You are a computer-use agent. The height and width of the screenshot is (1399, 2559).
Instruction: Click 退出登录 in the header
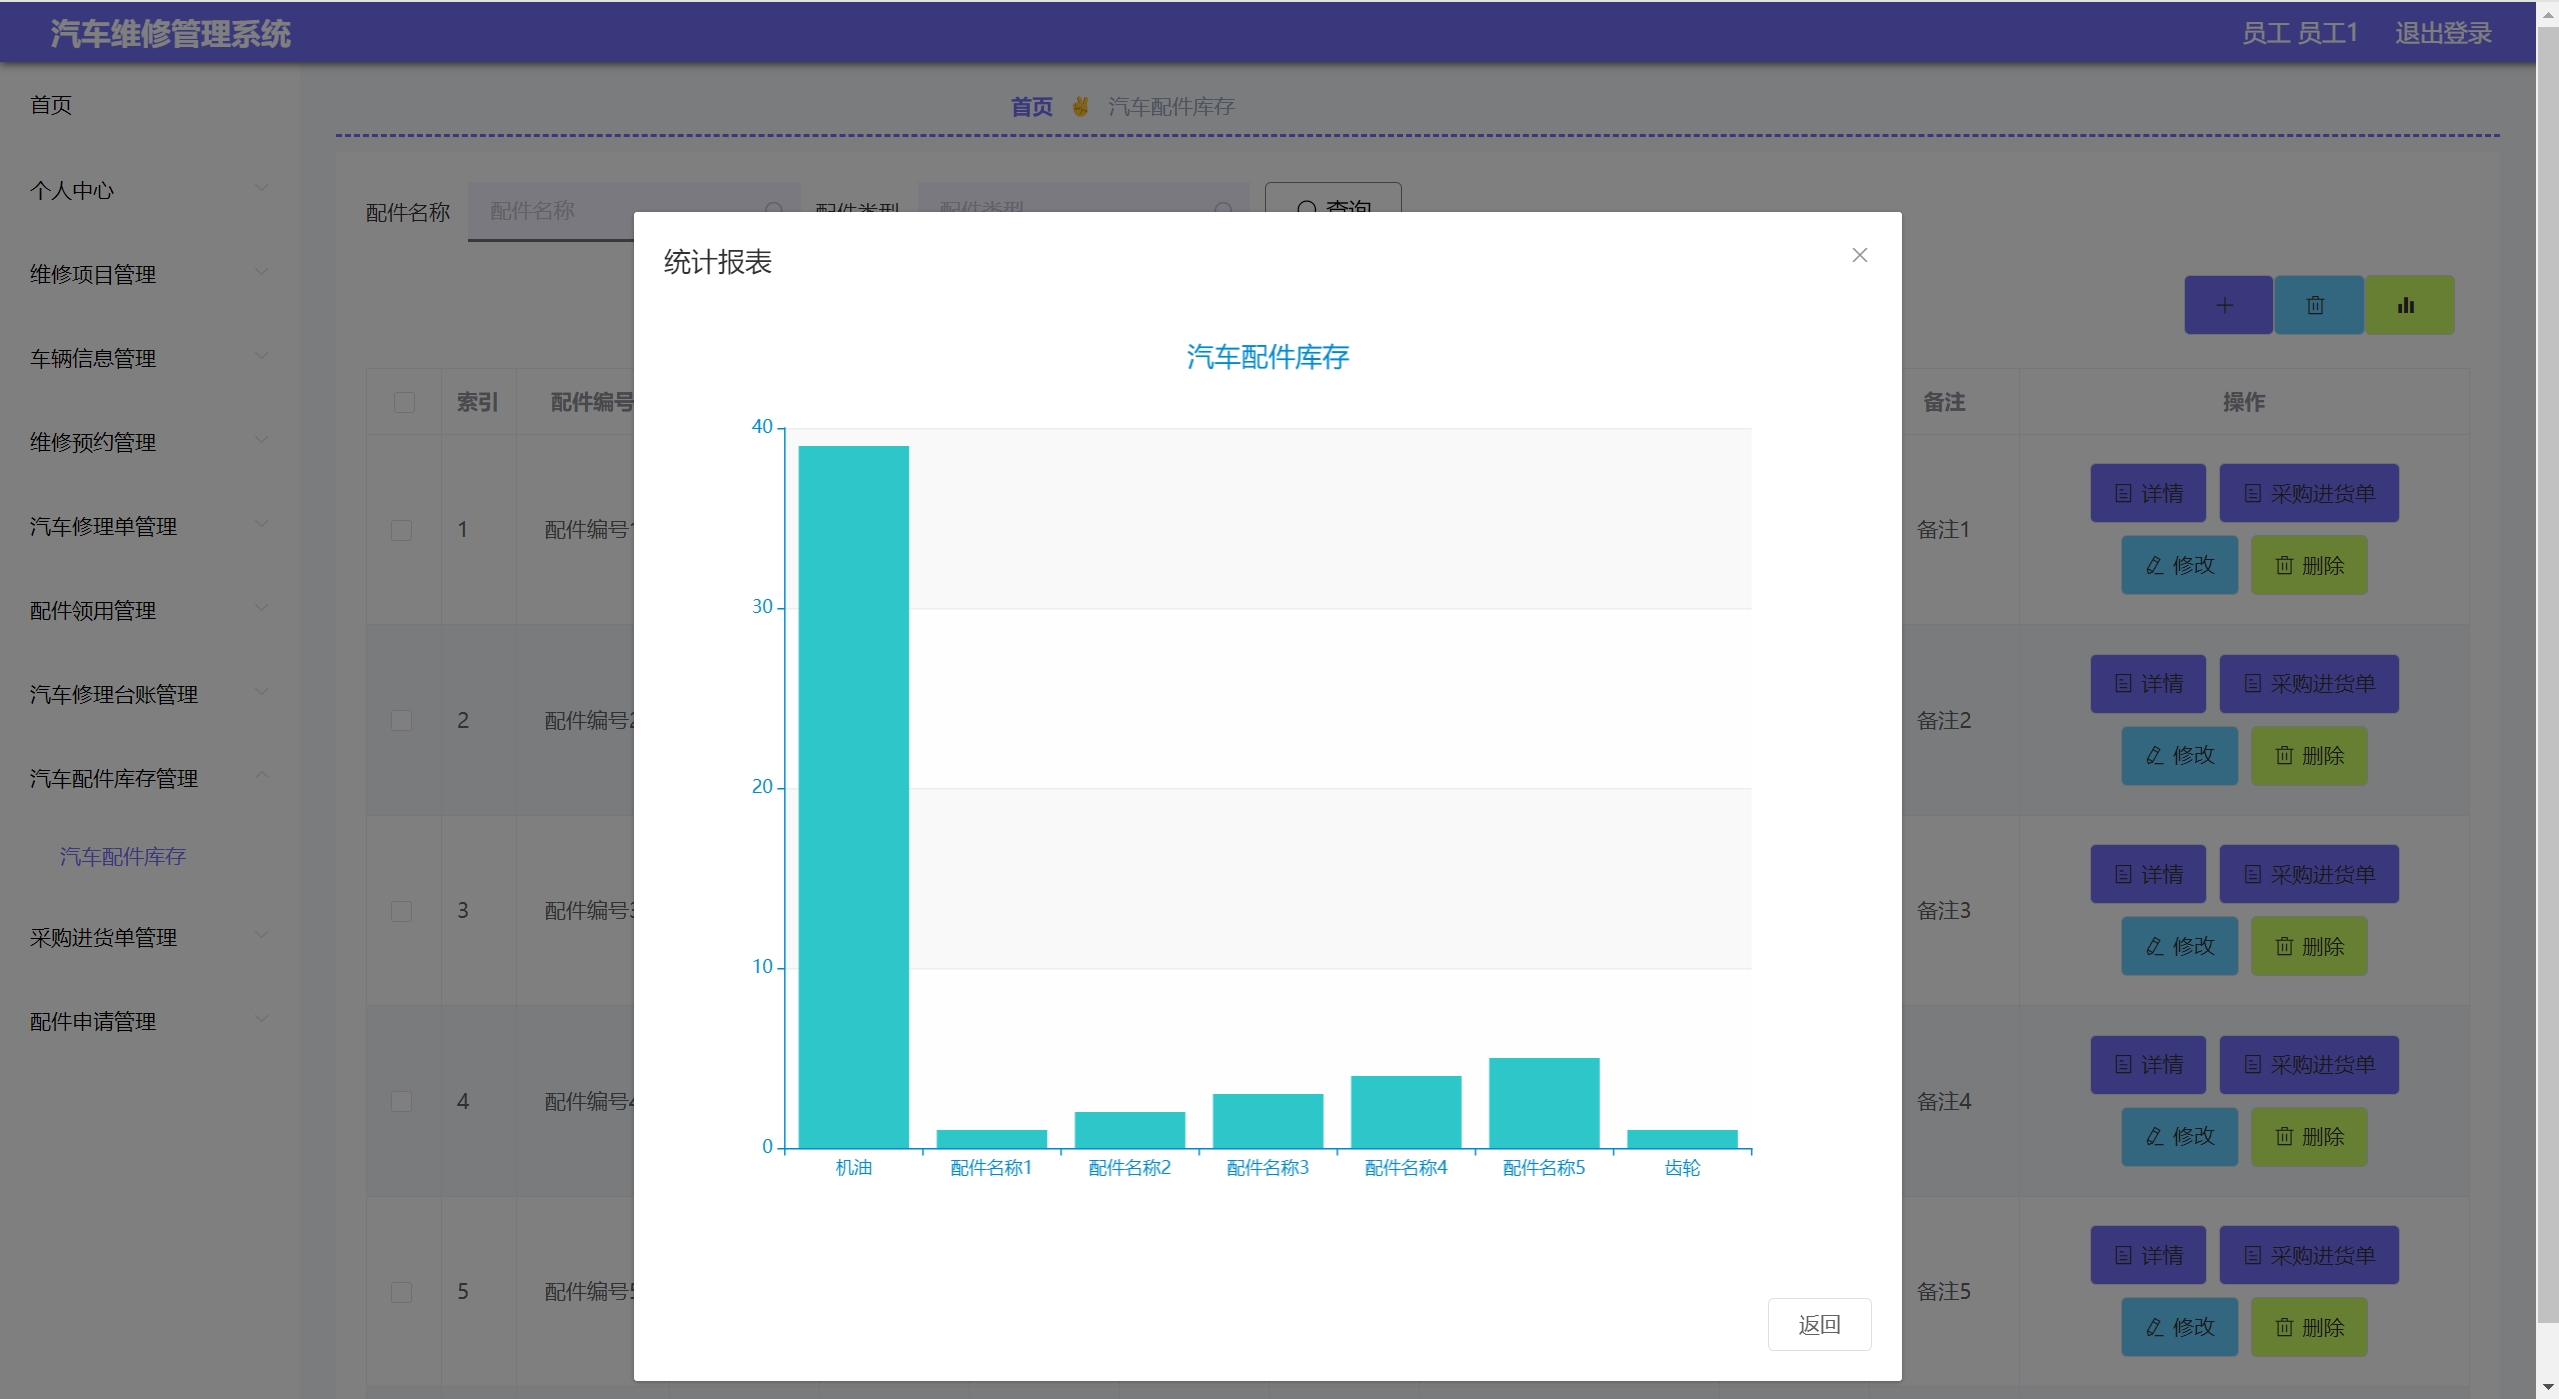click(2442, 33)
